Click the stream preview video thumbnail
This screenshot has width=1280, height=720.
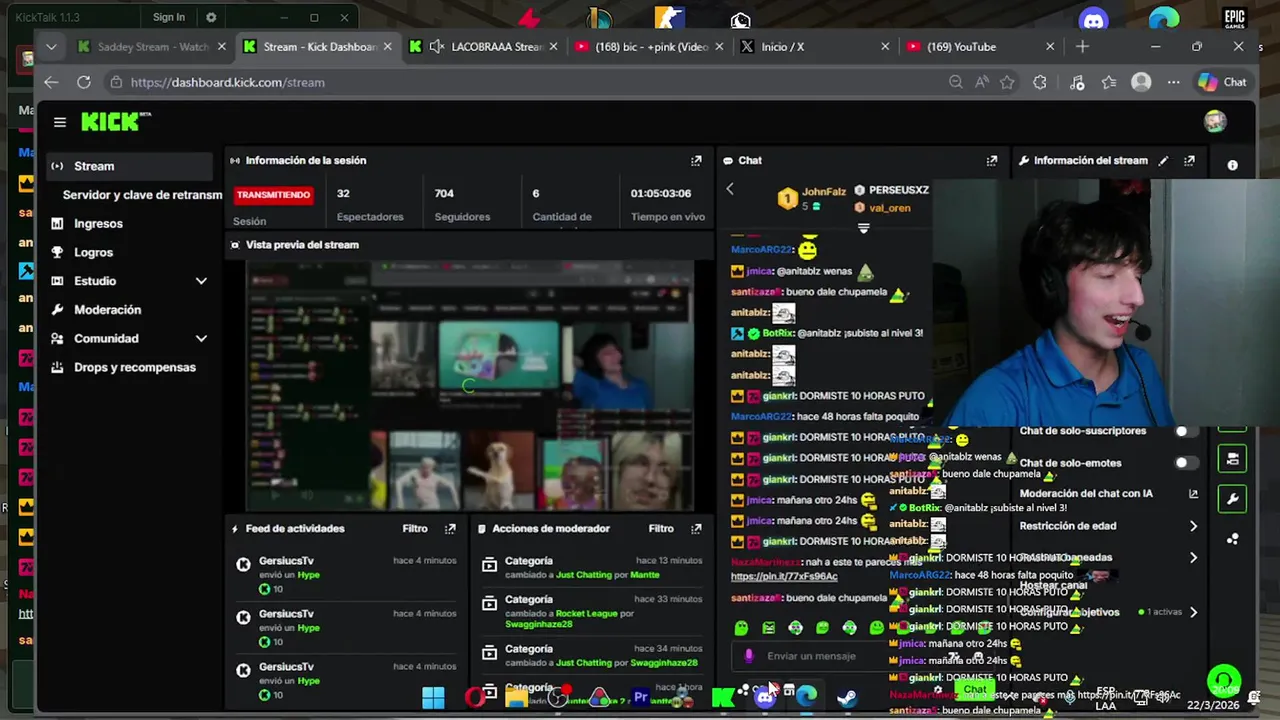point(470,386)
